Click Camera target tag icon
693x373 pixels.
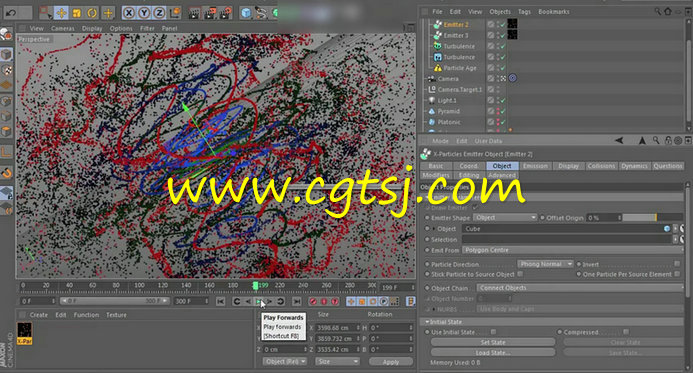[x=512, y=78]
